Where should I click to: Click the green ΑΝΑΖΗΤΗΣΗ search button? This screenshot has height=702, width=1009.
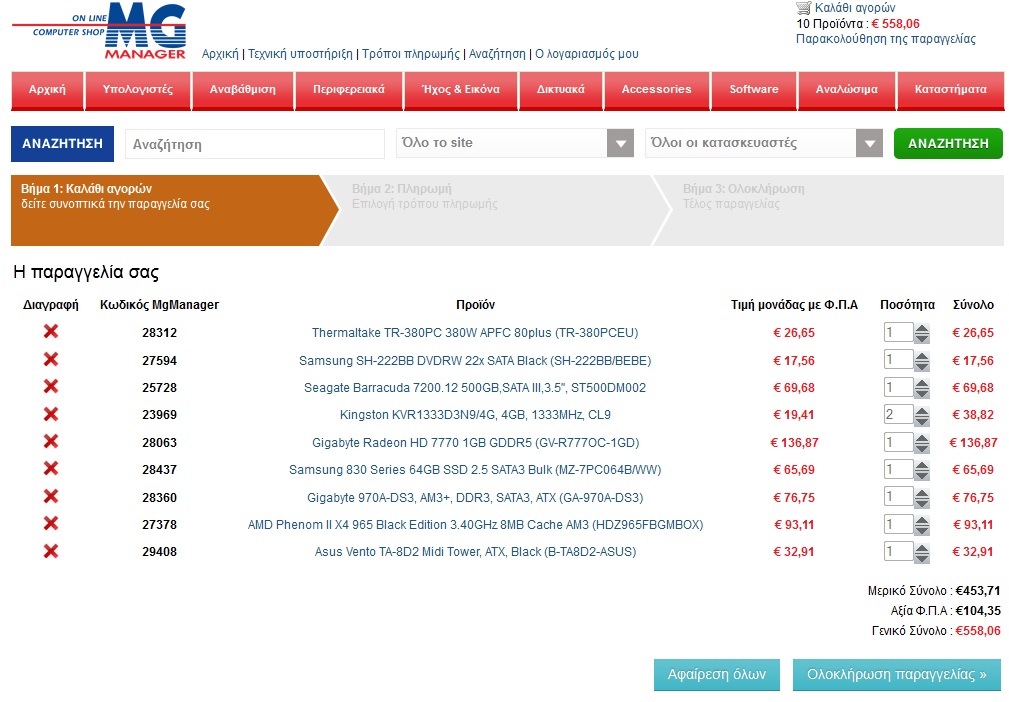pyautogui.click(x=948, y=143)
